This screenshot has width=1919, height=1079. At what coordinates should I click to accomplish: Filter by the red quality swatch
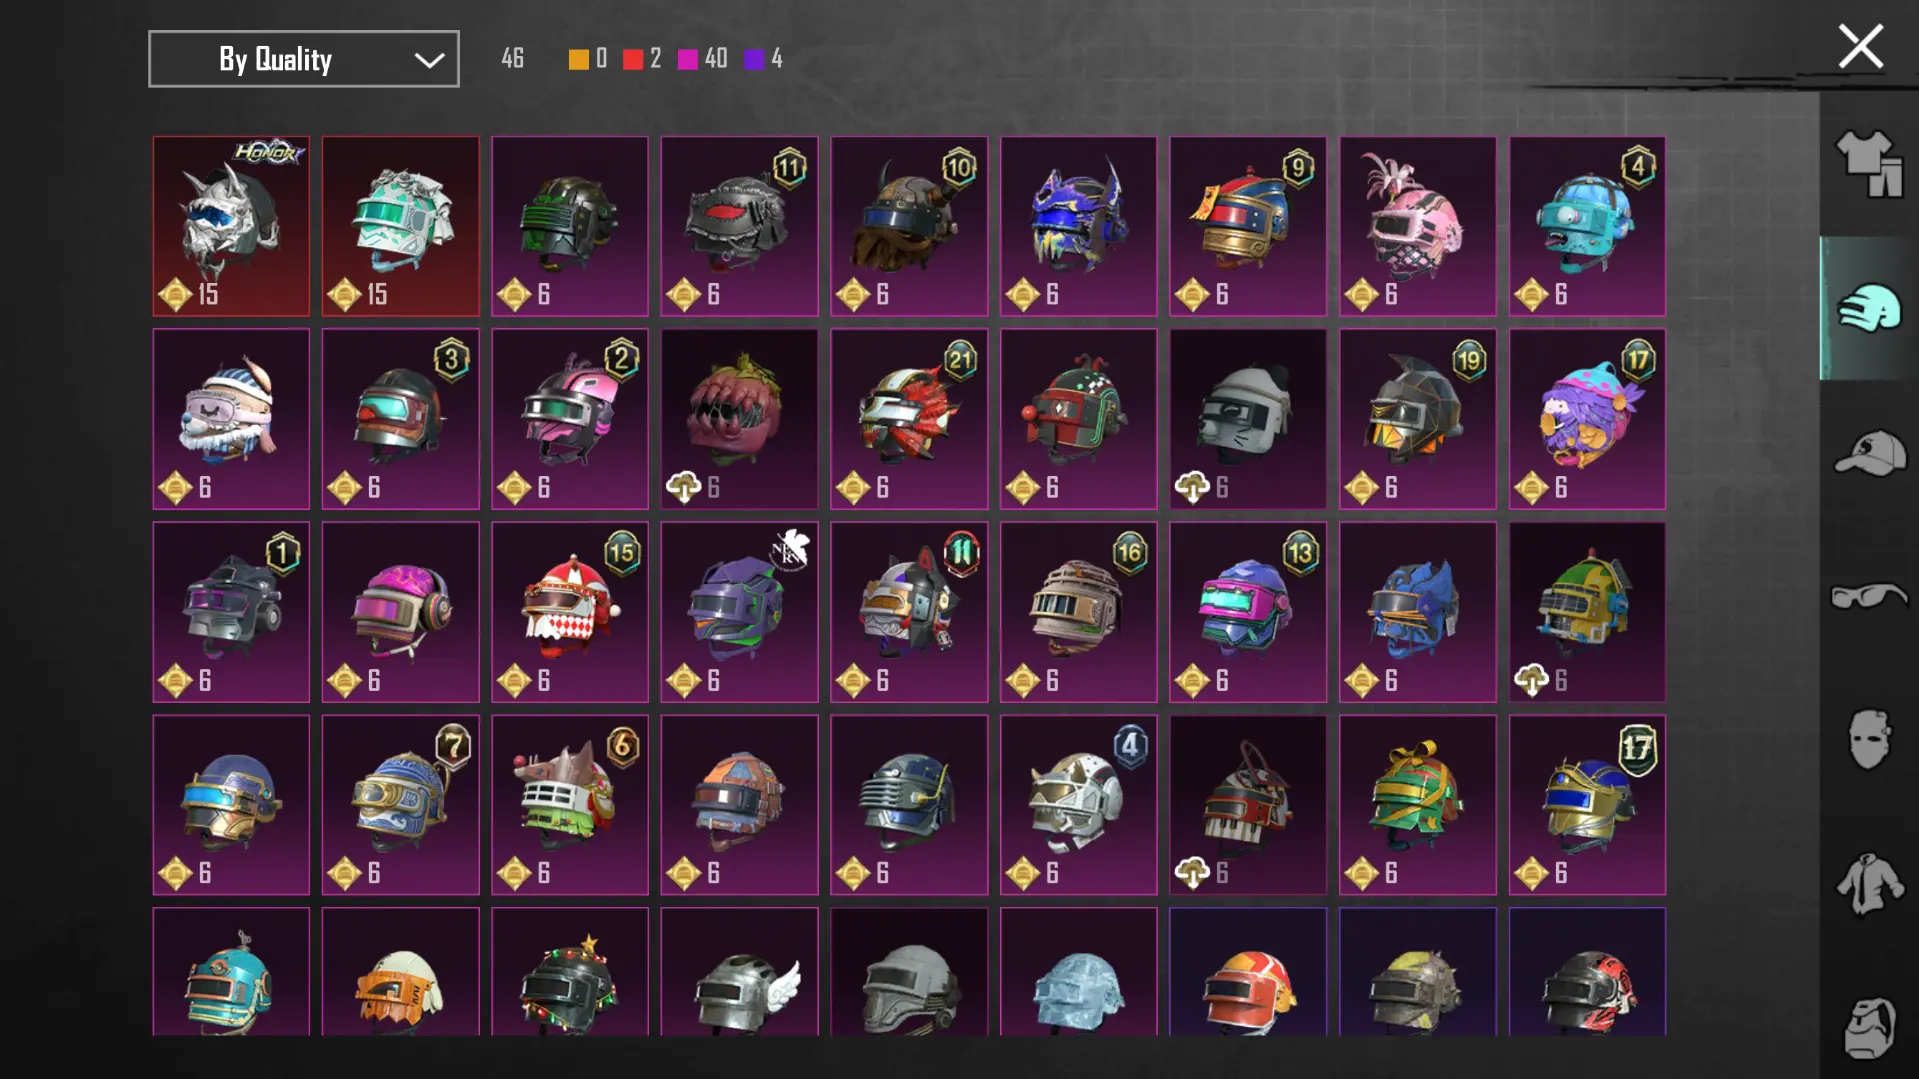pyautogui.click(x=641, y=58)
